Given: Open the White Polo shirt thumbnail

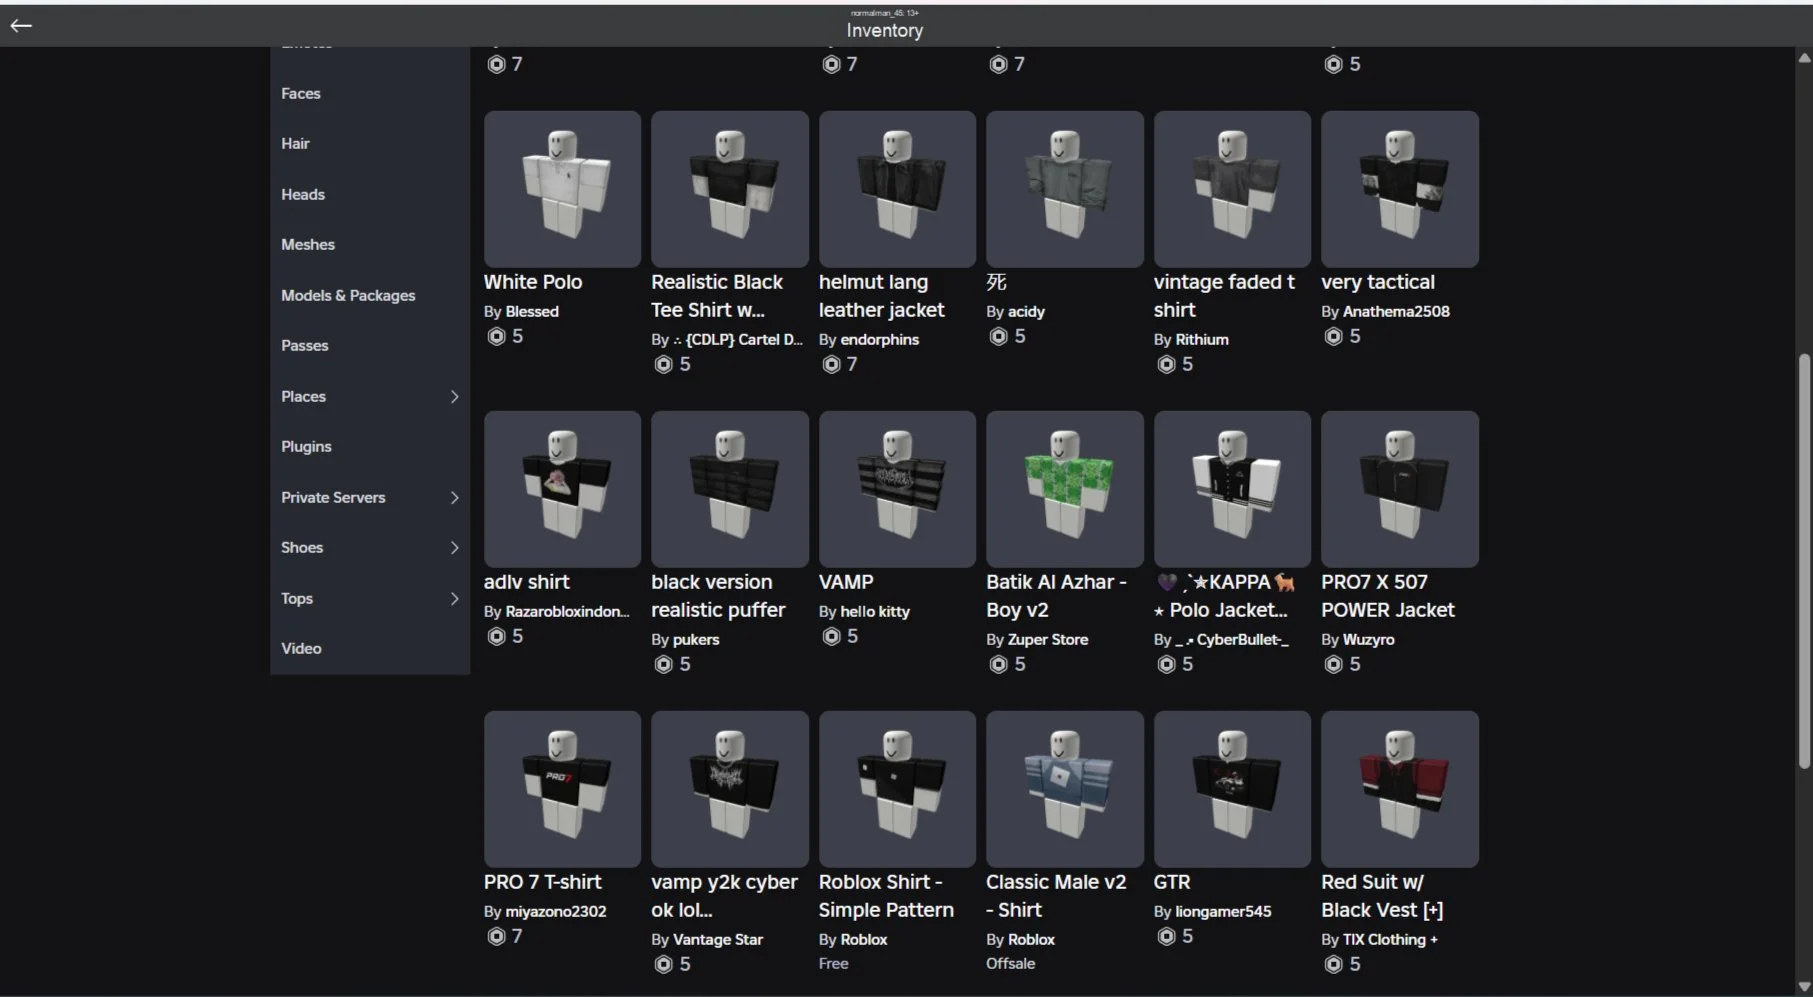Looking at the screenshot, I should [x=562, y=189].
